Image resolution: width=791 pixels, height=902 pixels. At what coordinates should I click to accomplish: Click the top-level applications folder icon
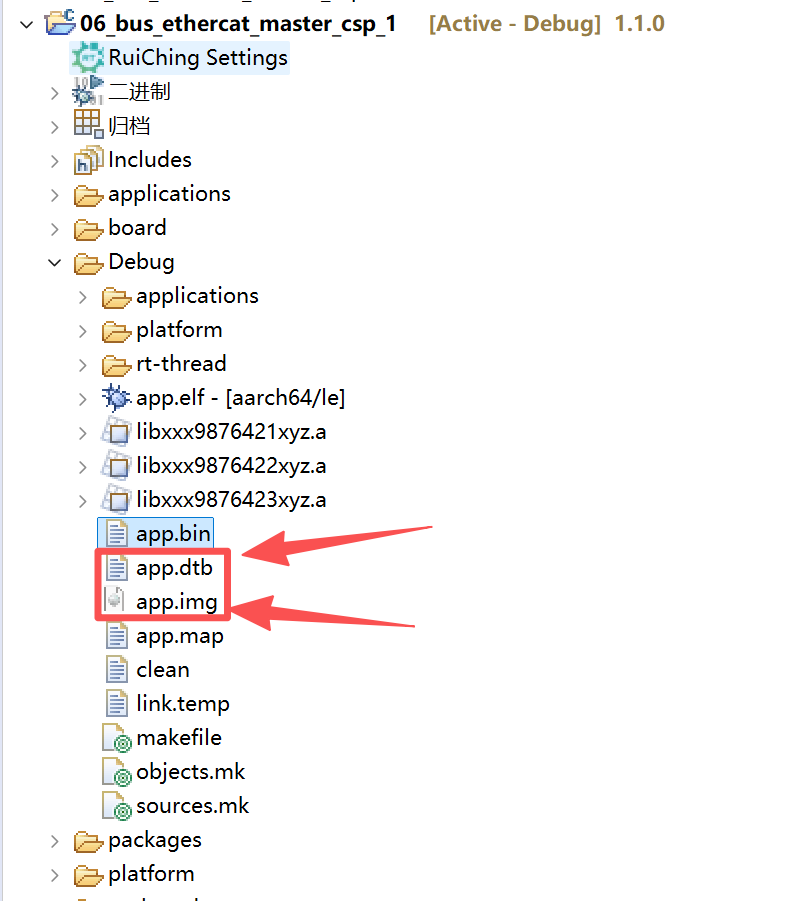click(x=88, y=195)
